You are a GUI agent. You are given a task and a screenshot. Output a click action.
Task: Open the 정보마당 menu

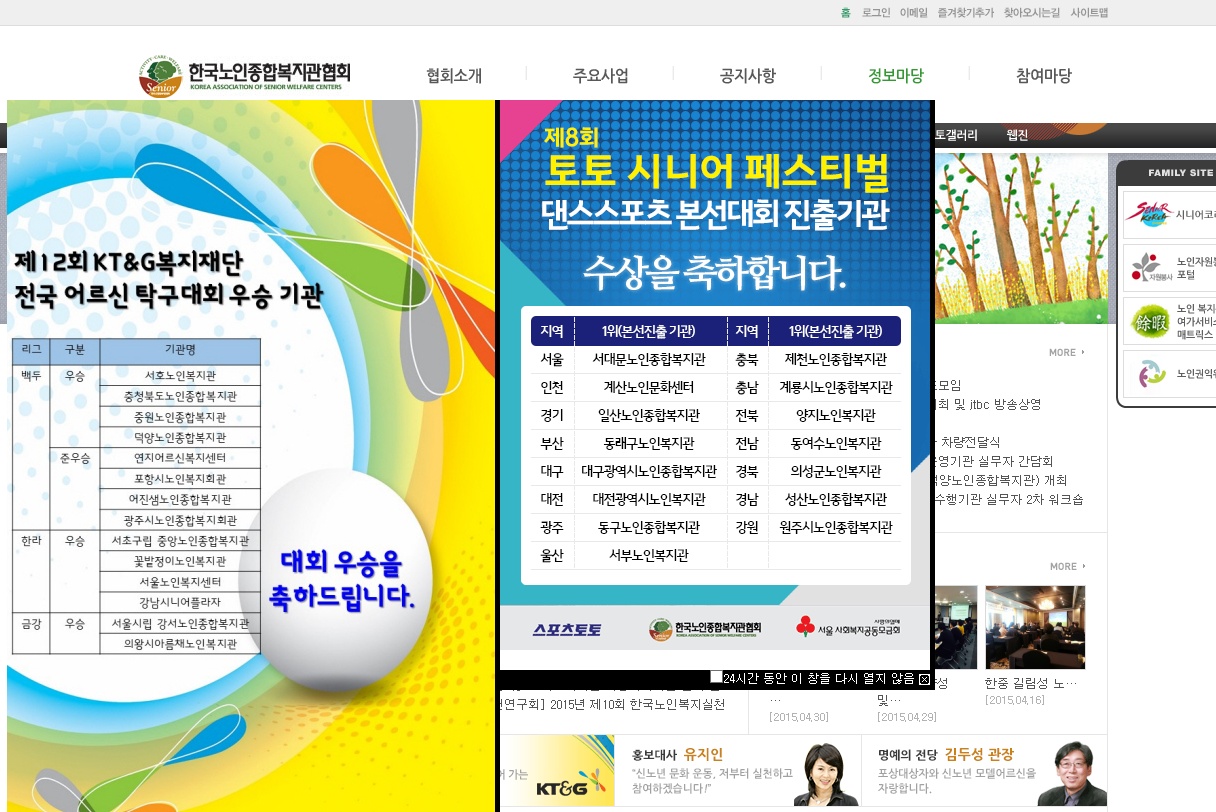(896, 76)
